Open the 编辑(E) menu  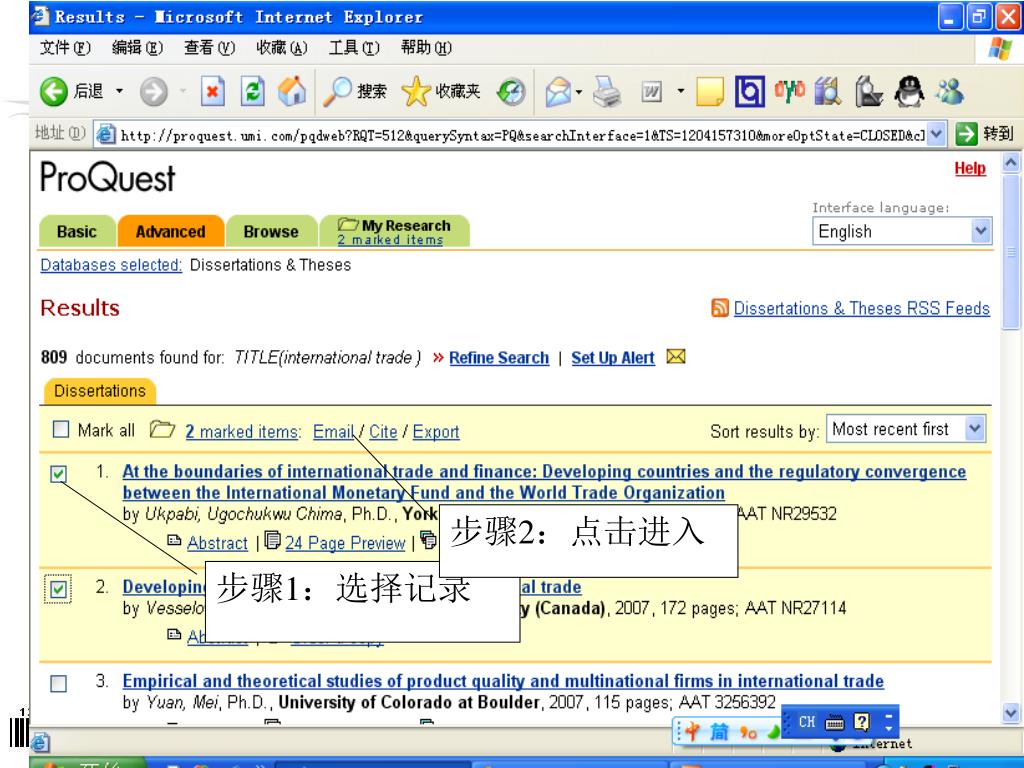[x=137, y=48]
